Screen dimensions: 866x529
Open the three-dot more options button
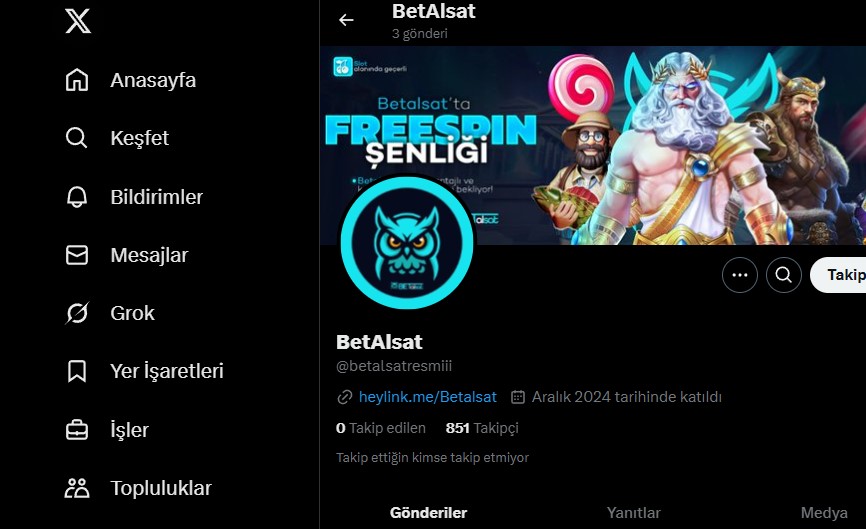click(740, 275)
